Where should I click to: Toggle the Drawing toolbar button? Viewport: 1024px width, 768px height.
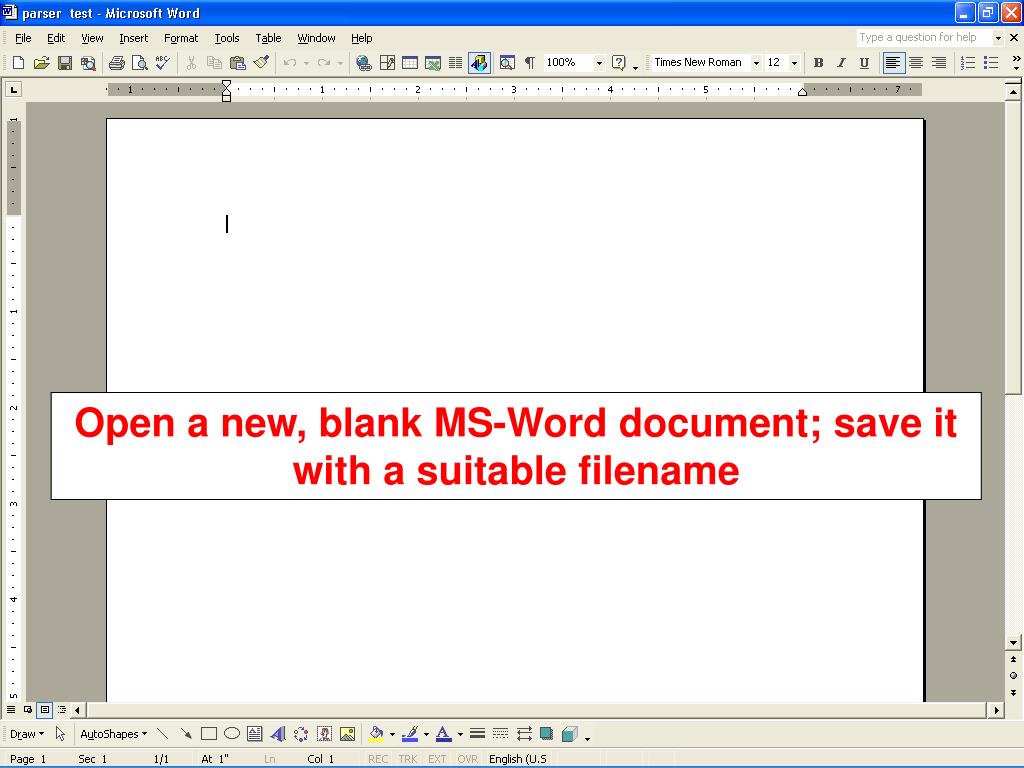(479, 63)
